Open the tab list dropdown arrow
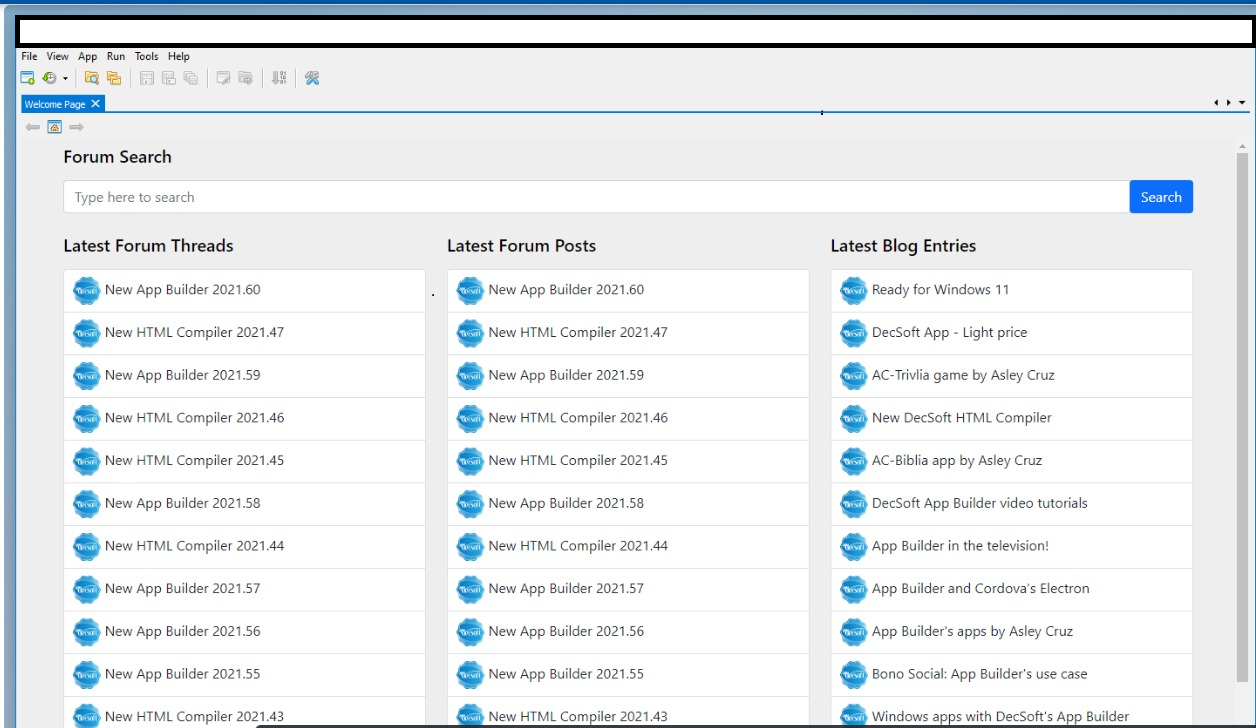 point(1242,103)
